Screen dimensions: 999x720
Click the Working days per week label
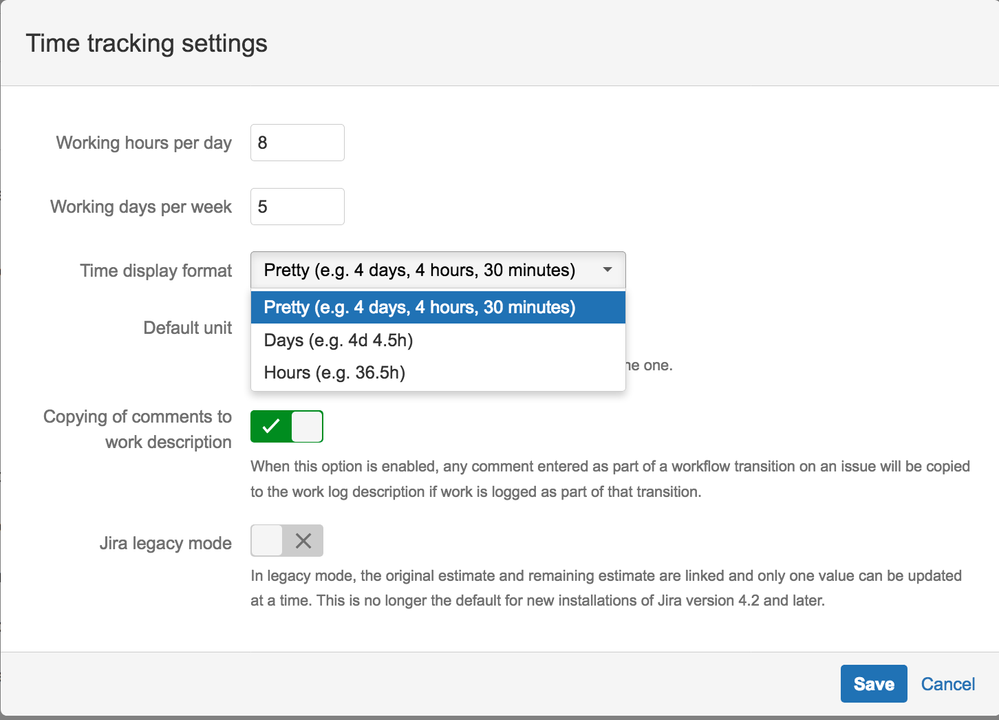(x=141, y=207)
